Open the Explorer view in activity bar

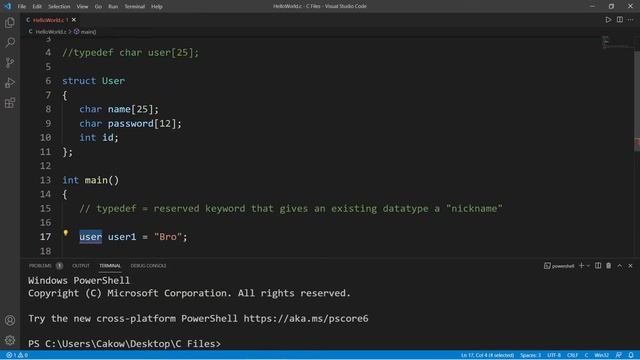click(10, 22)
